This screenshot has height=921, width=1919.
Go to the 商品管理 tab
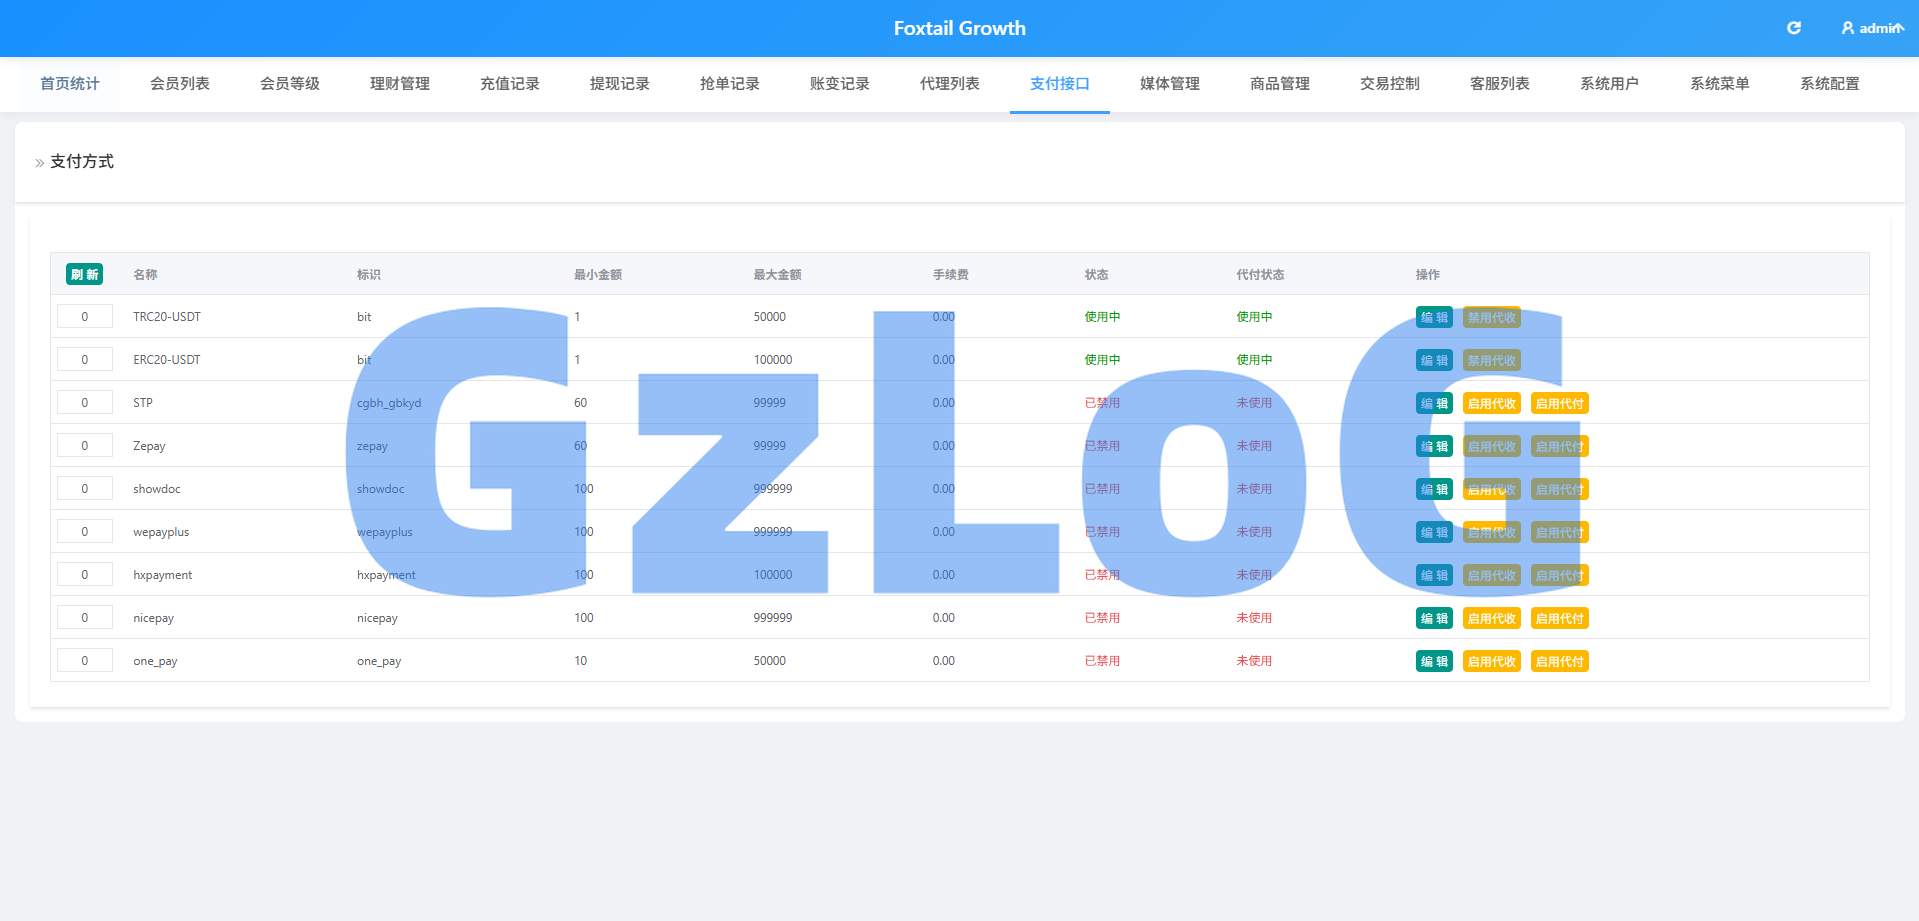point(1280,84)
